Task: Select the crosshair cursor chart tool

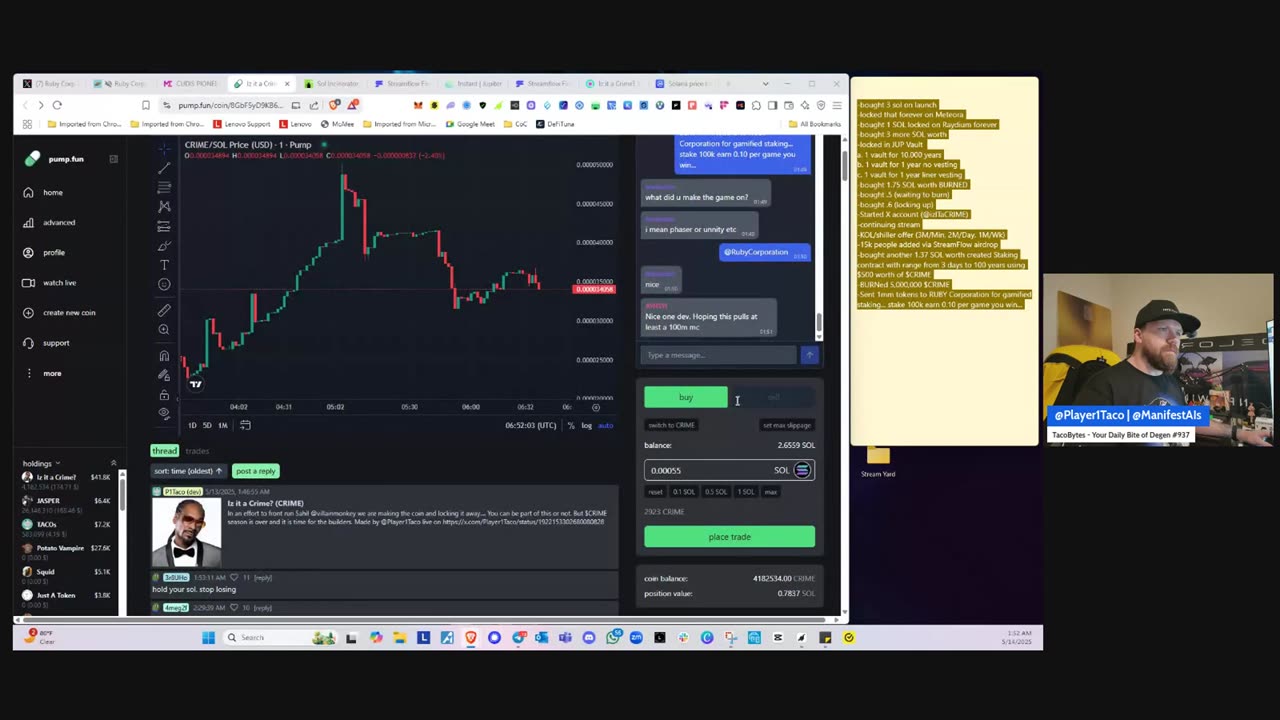Action: coord(164,150)
